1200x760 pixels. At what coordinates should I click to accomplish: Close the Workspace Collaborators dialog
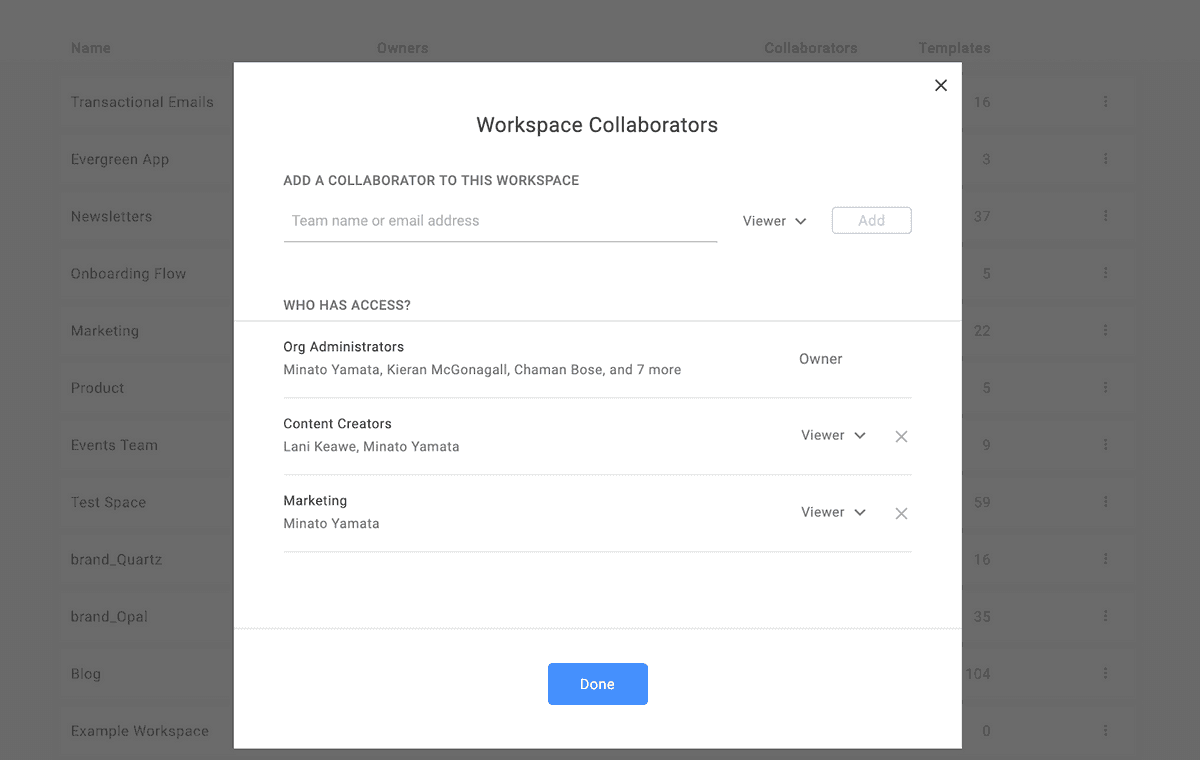(x=940, y=86)
